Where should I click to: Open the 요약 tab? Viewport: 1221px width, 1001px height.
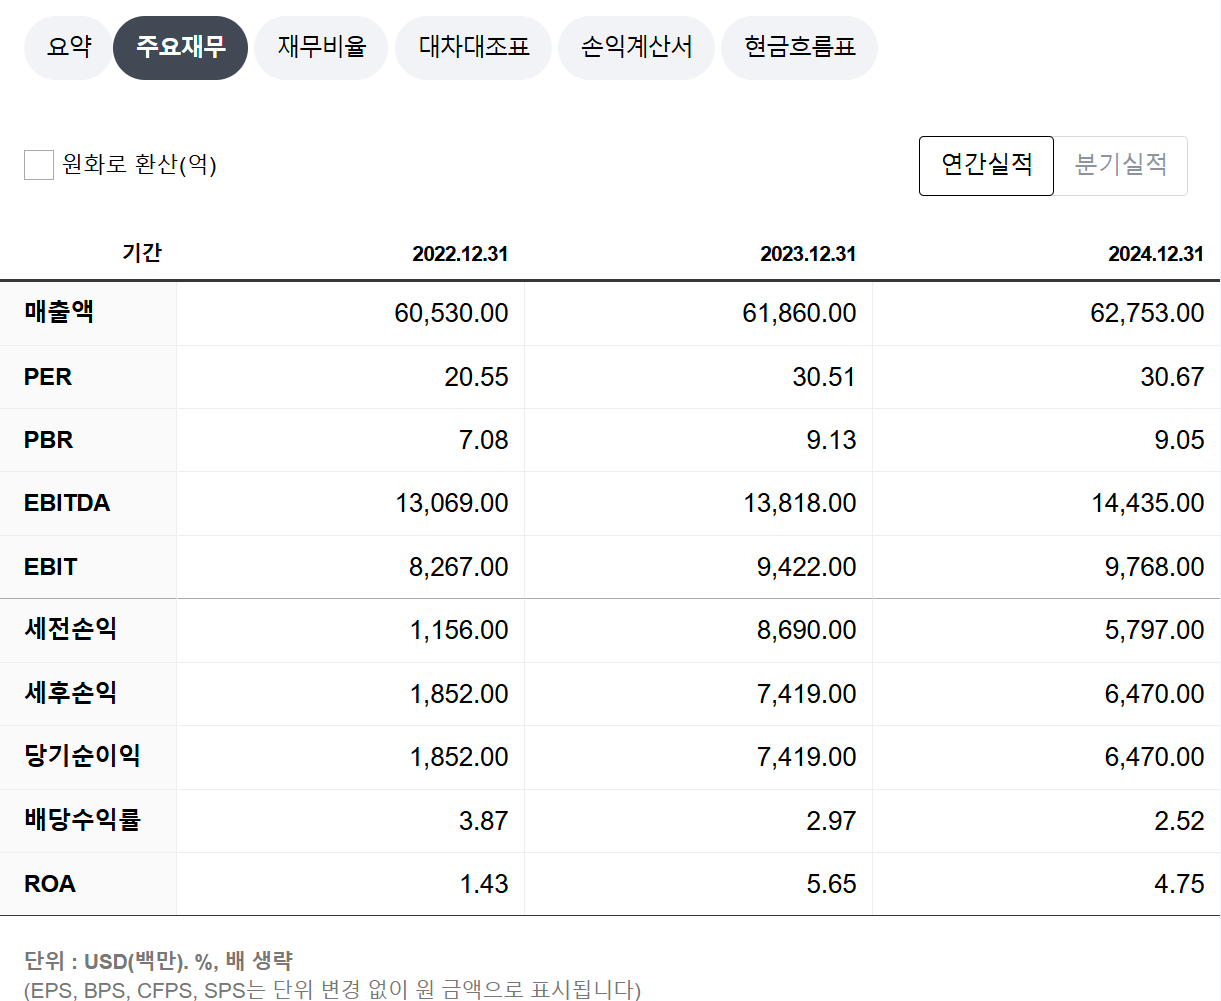69,47
